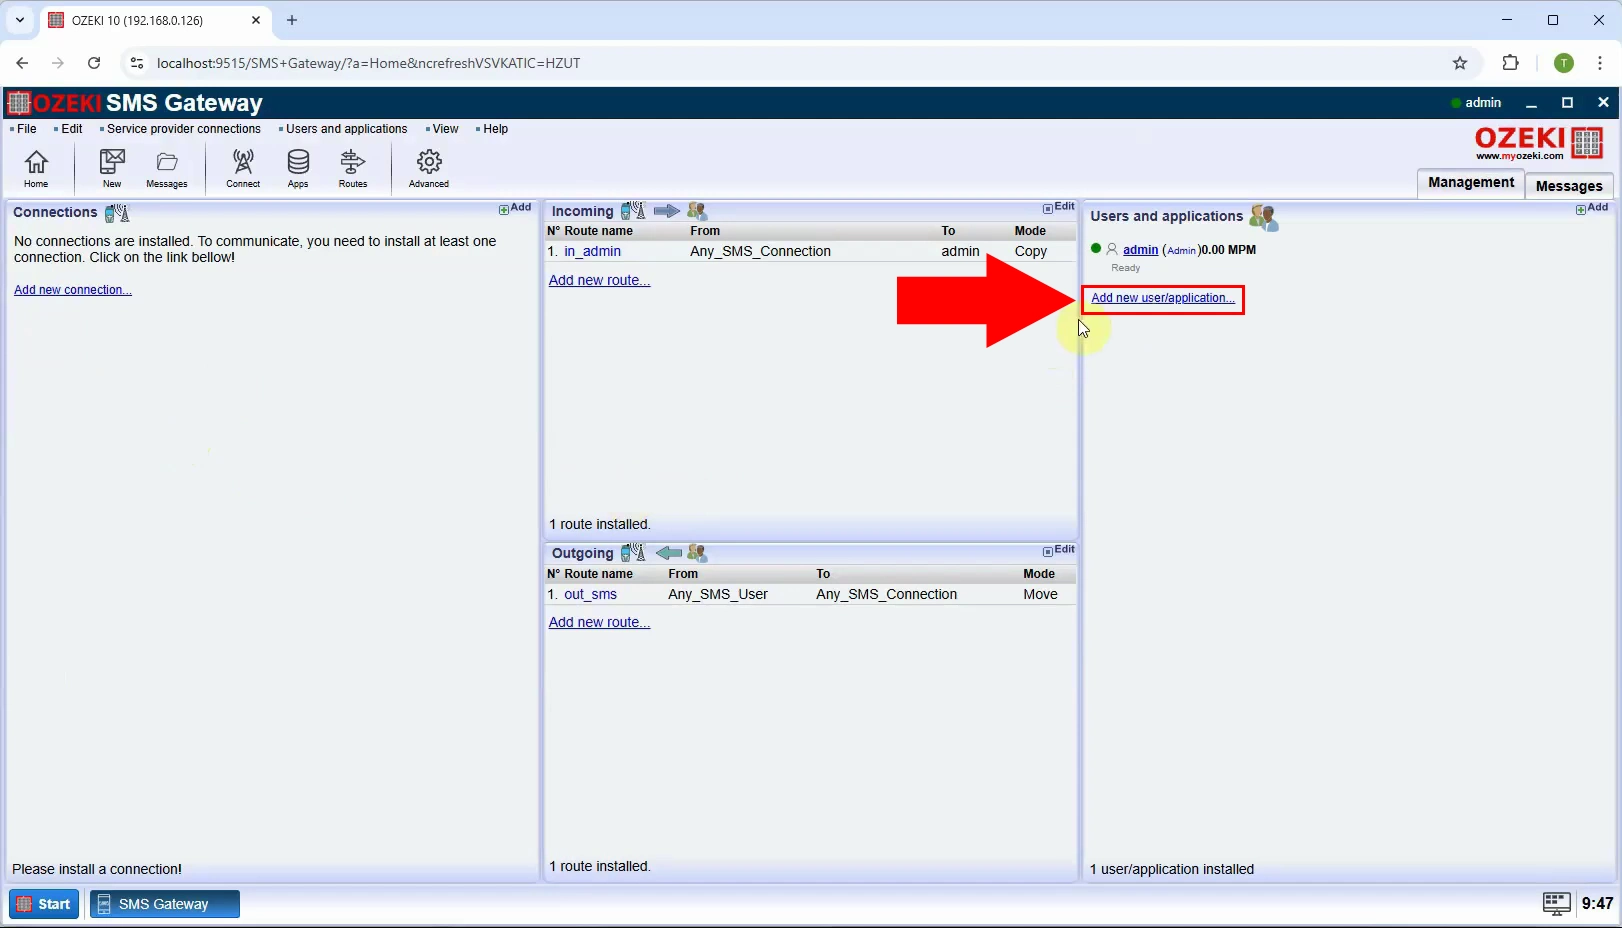This screenshot has width=1622, height=928.
Task: Select the Ozeki logo at top right
Action: pos(1540,143)
